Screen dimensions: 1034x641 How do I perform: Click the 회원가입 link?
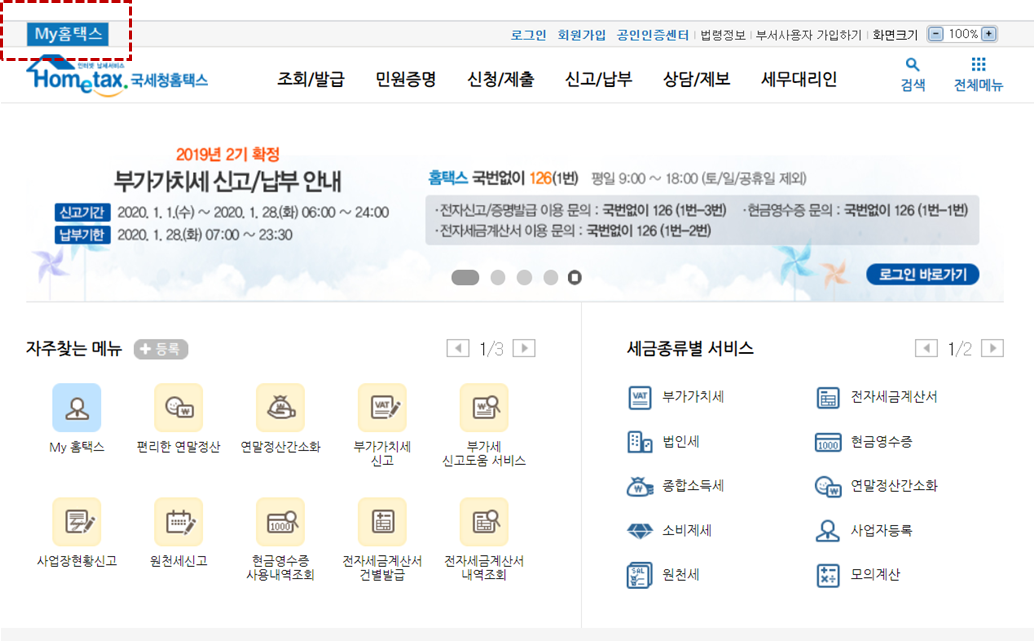(581, 35)
